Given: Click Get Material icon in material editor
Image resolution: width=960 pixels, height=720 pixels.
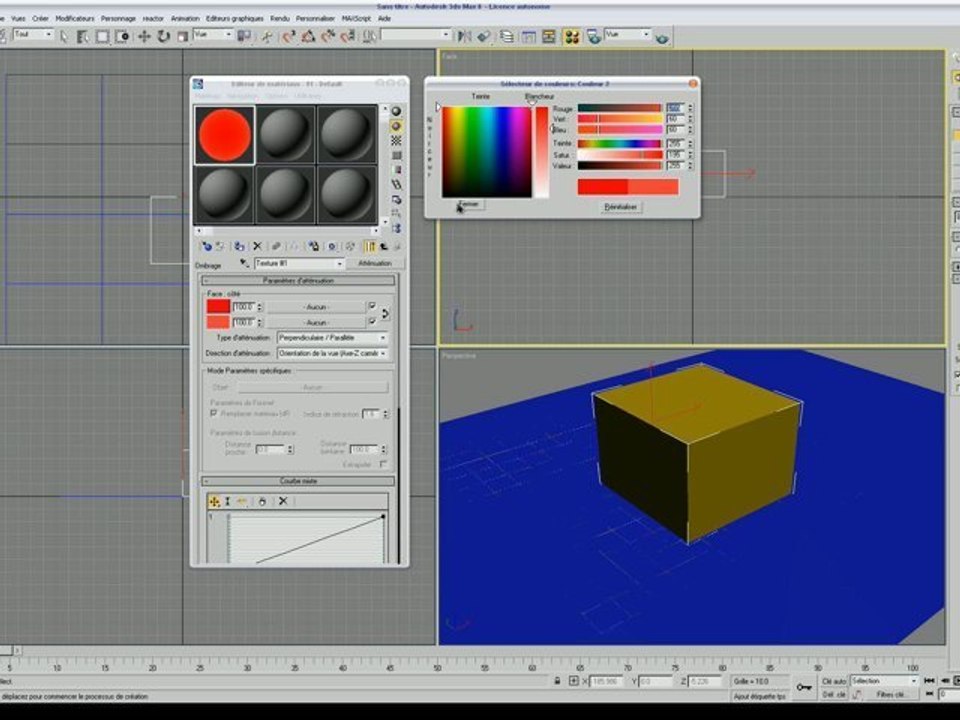Looking at the screenshot, I should point(206,246).
